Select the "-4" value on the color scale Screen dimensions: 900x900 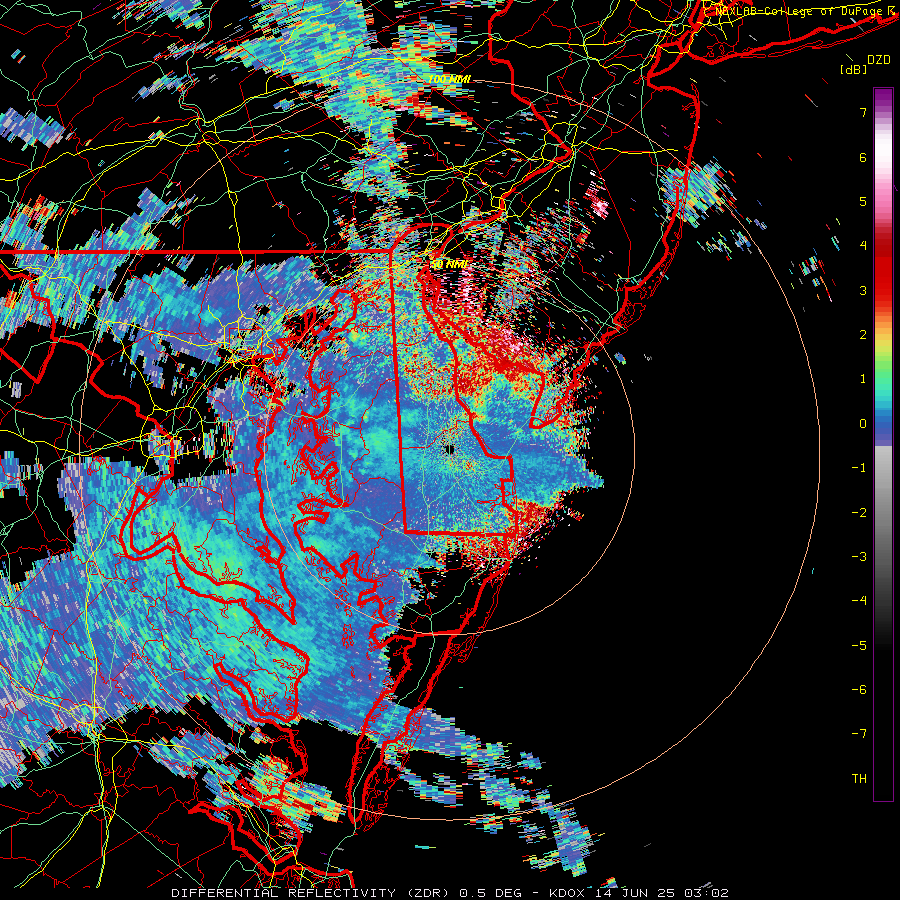(859, 601)
